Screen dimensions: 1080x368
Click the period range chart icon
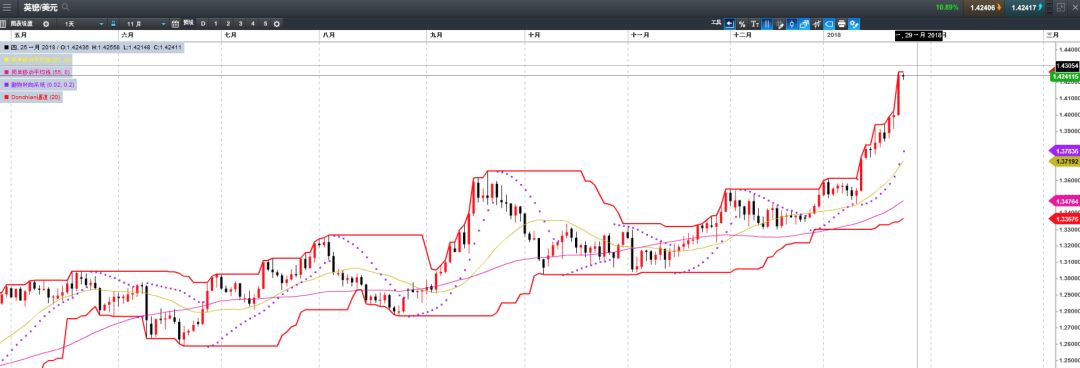click(x=114, y=23)
